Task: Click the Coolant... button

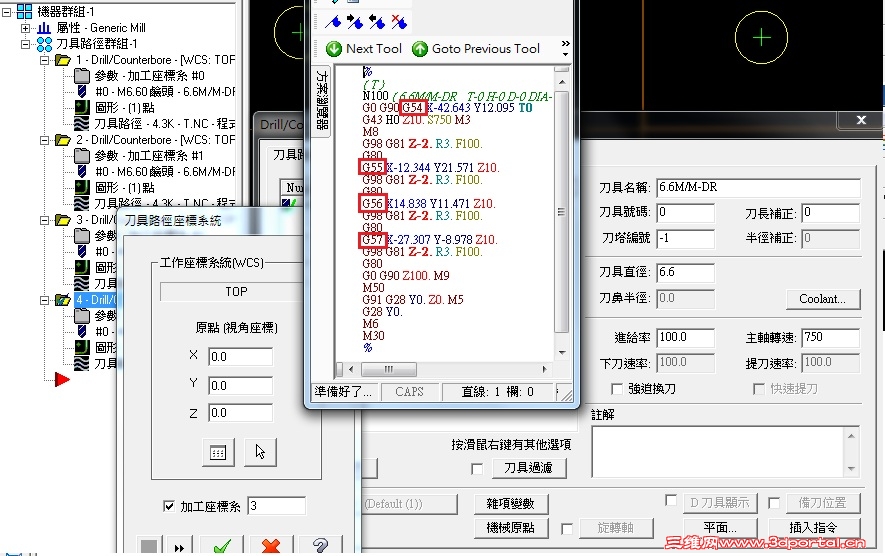Action: click(822, 299)
